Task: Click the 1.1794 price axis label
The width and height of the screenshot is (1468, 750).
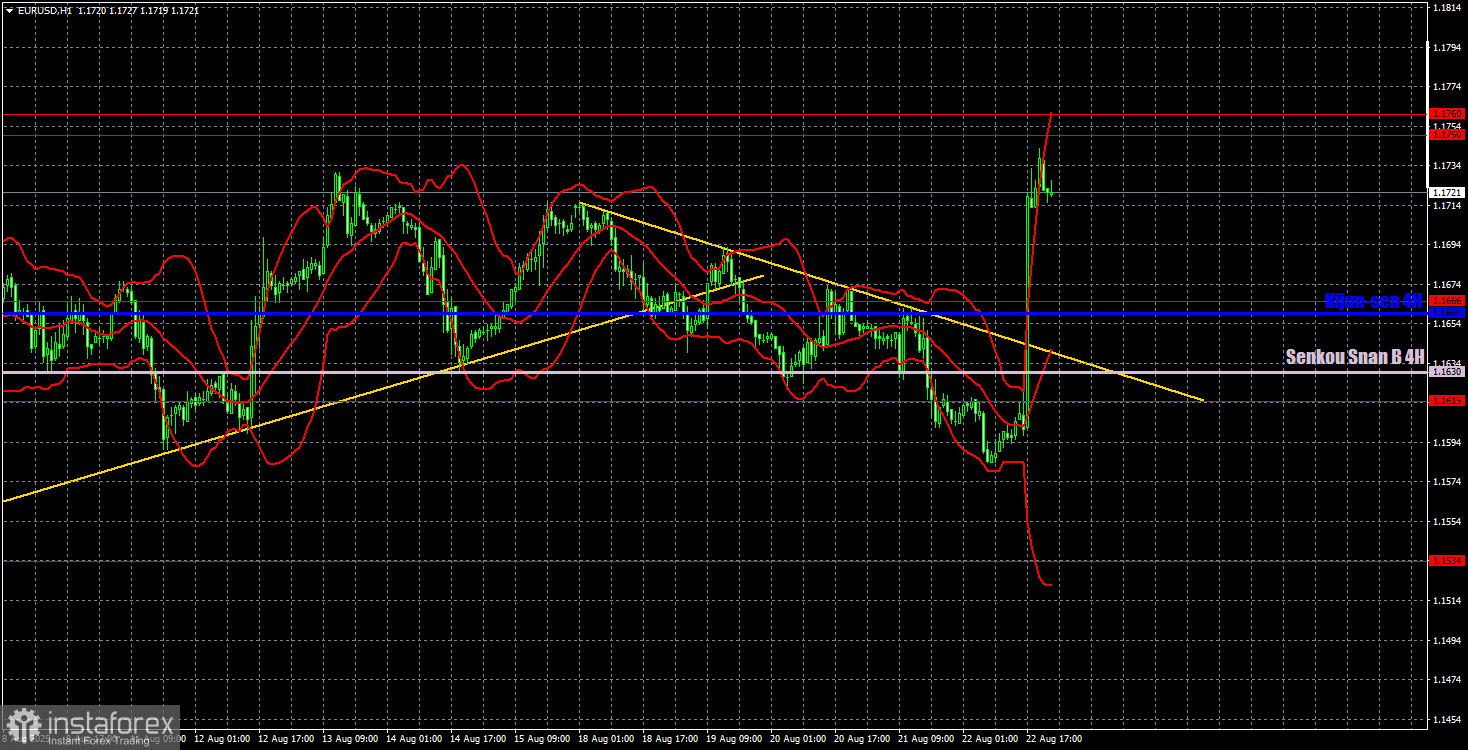Action: coord(1448,47)
